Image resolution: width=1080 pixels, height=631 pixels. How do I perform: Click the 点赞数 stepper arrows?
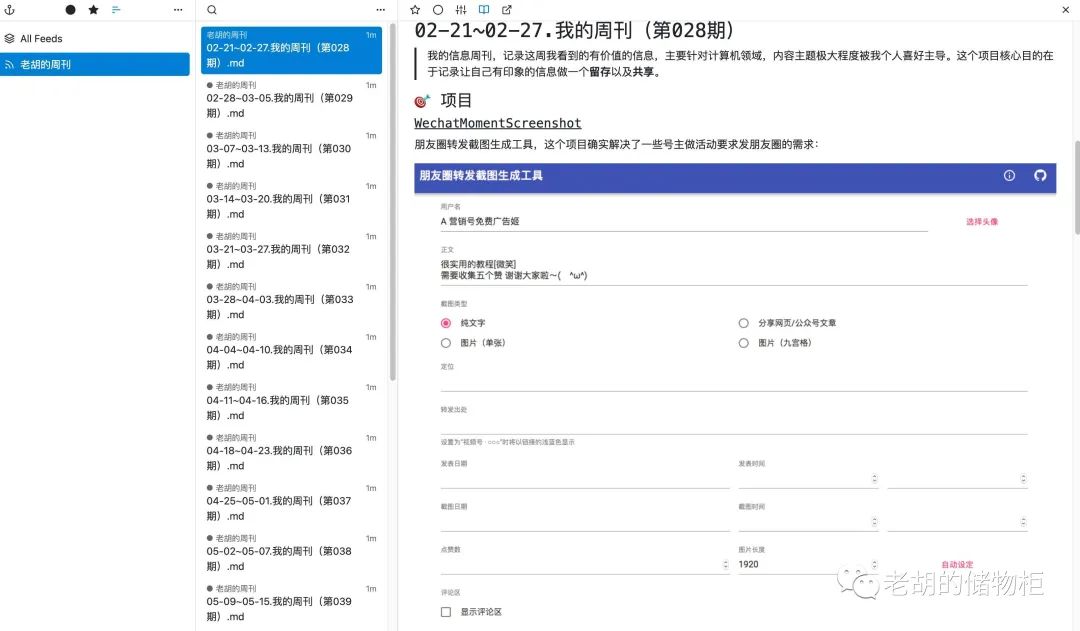tap(725, 565)
